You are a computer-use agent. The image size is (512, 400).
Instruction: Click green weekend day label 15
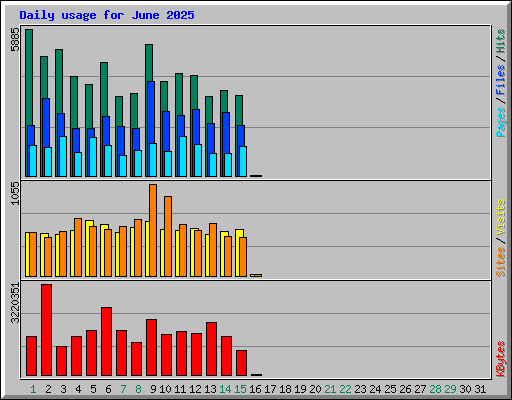[x=240, y=389]
